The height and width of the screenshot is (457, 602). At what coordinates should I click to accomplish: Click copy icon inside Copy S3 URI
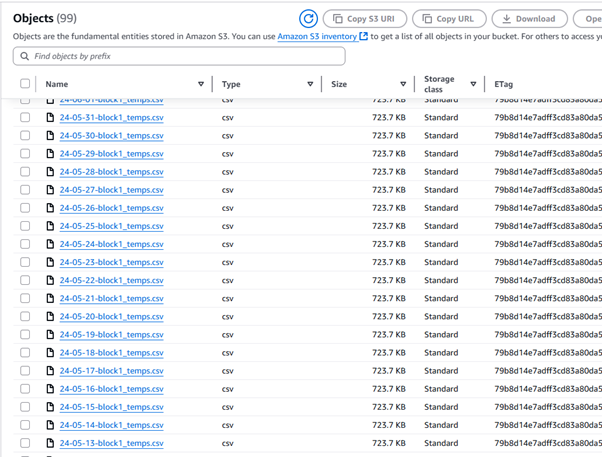coord(337,18)
